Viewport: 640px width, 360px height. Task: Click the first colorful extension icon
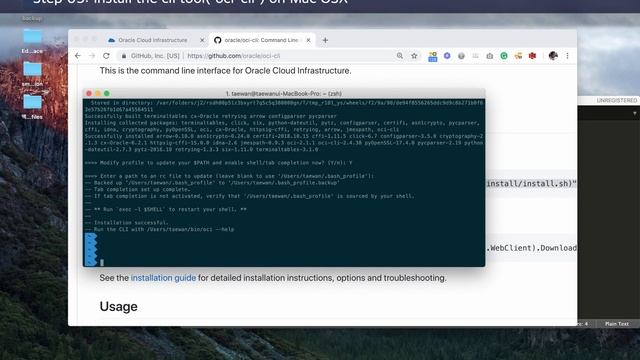433,56
